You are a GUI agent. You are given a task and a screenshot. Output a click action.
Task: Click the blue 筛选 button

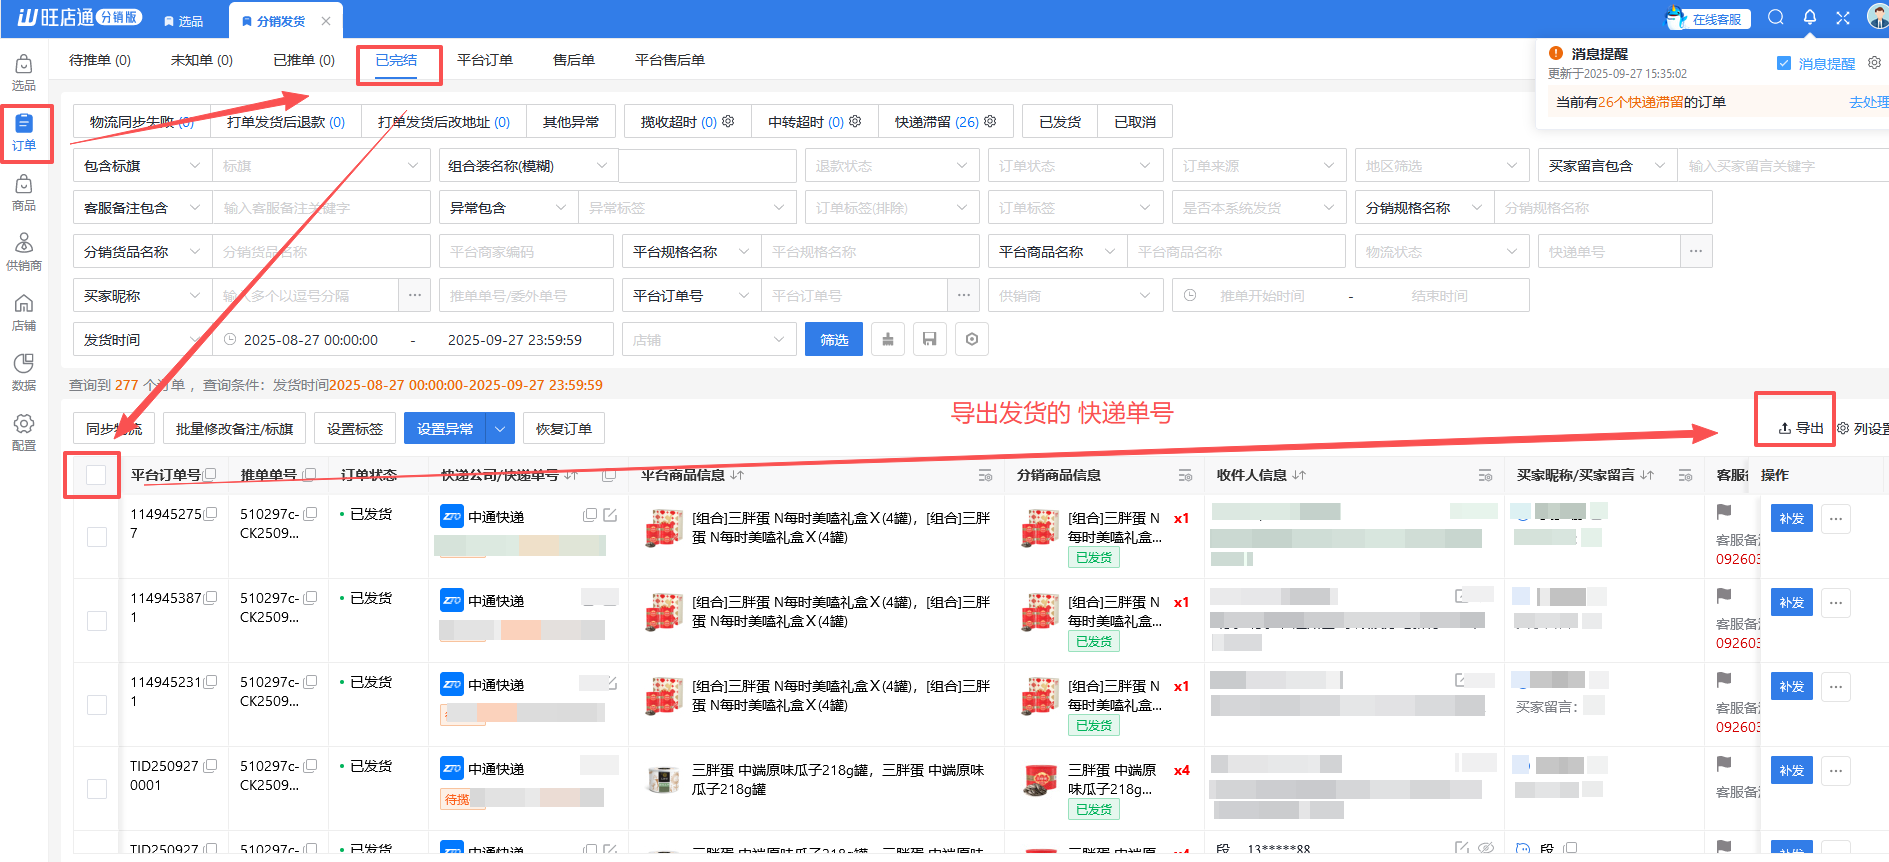click(x=834, y=340)
